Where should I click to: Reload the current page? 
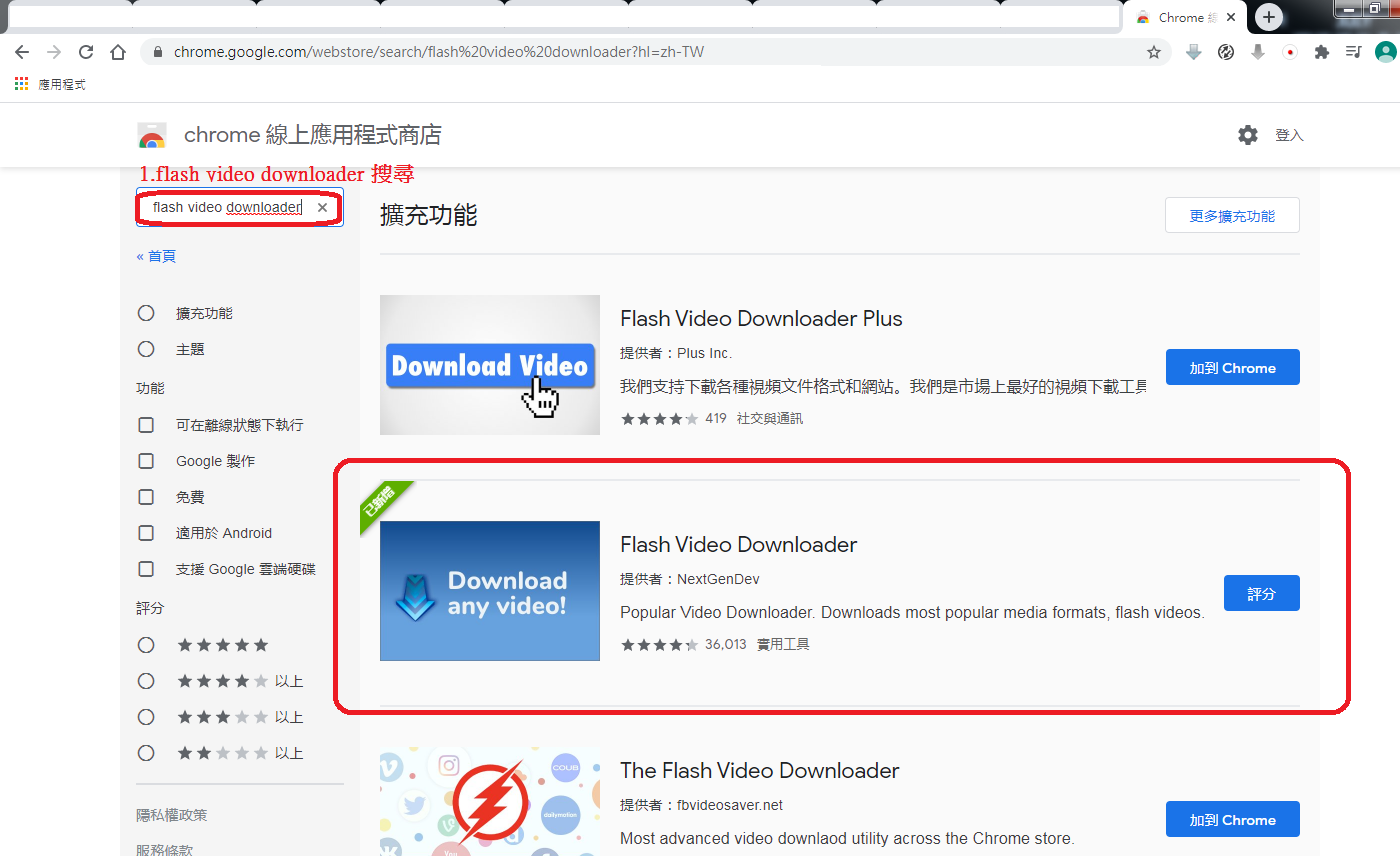[x=86, y=52]
